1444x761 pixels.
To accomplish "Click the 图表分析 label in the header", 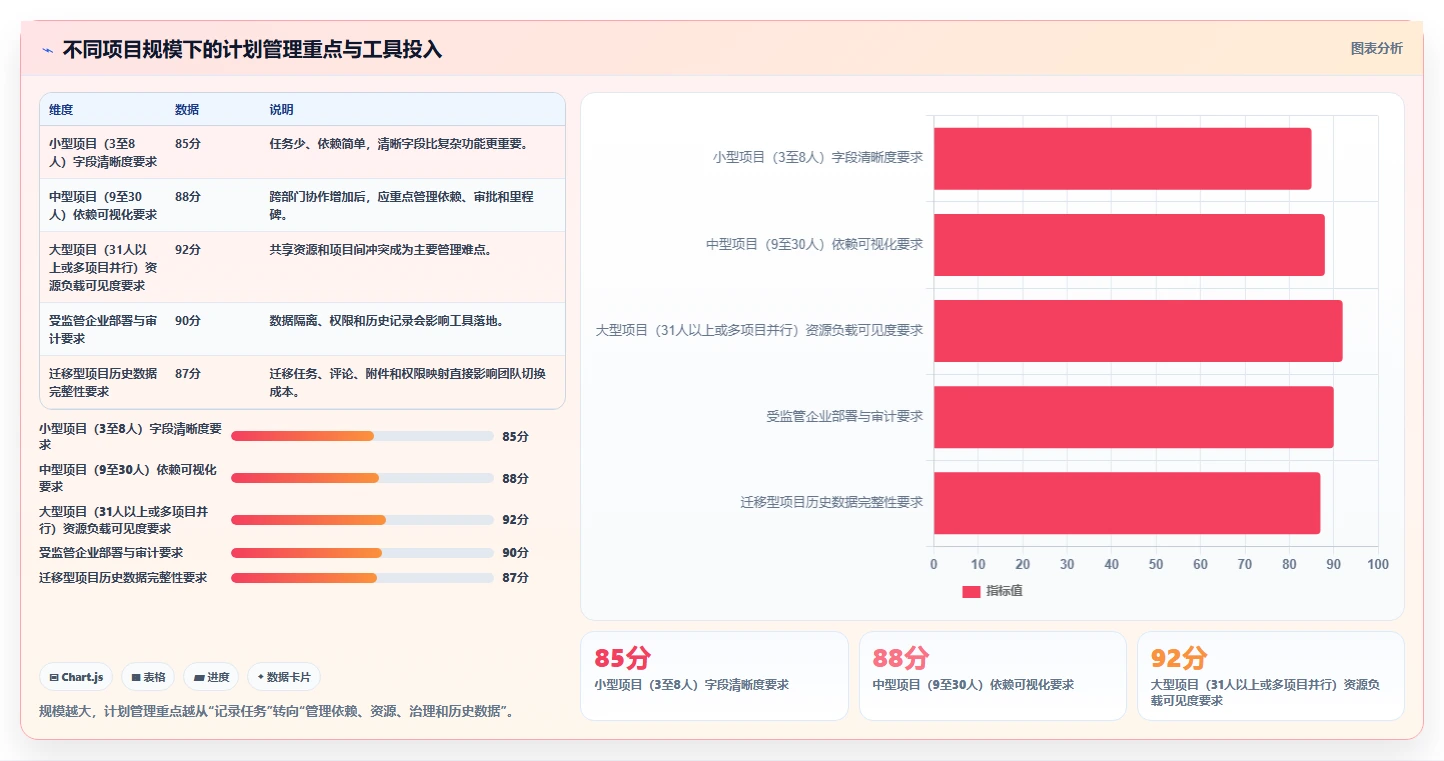I will [1376, 48].
